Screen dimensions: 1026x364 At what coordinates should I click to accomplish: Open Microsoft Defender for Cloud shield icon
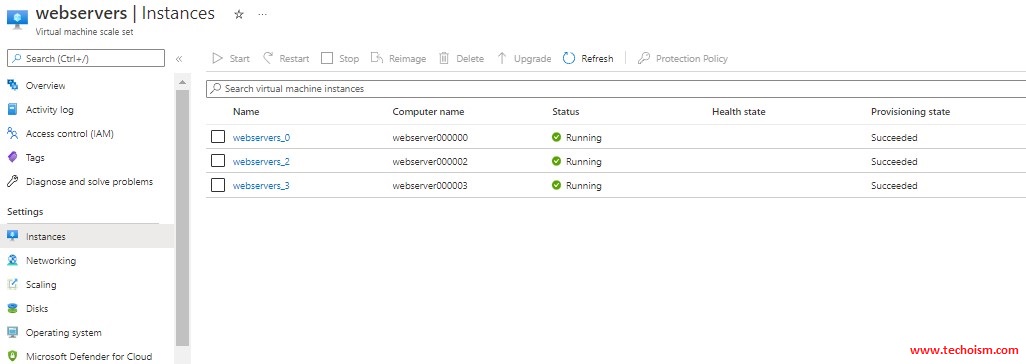point(12,357)
